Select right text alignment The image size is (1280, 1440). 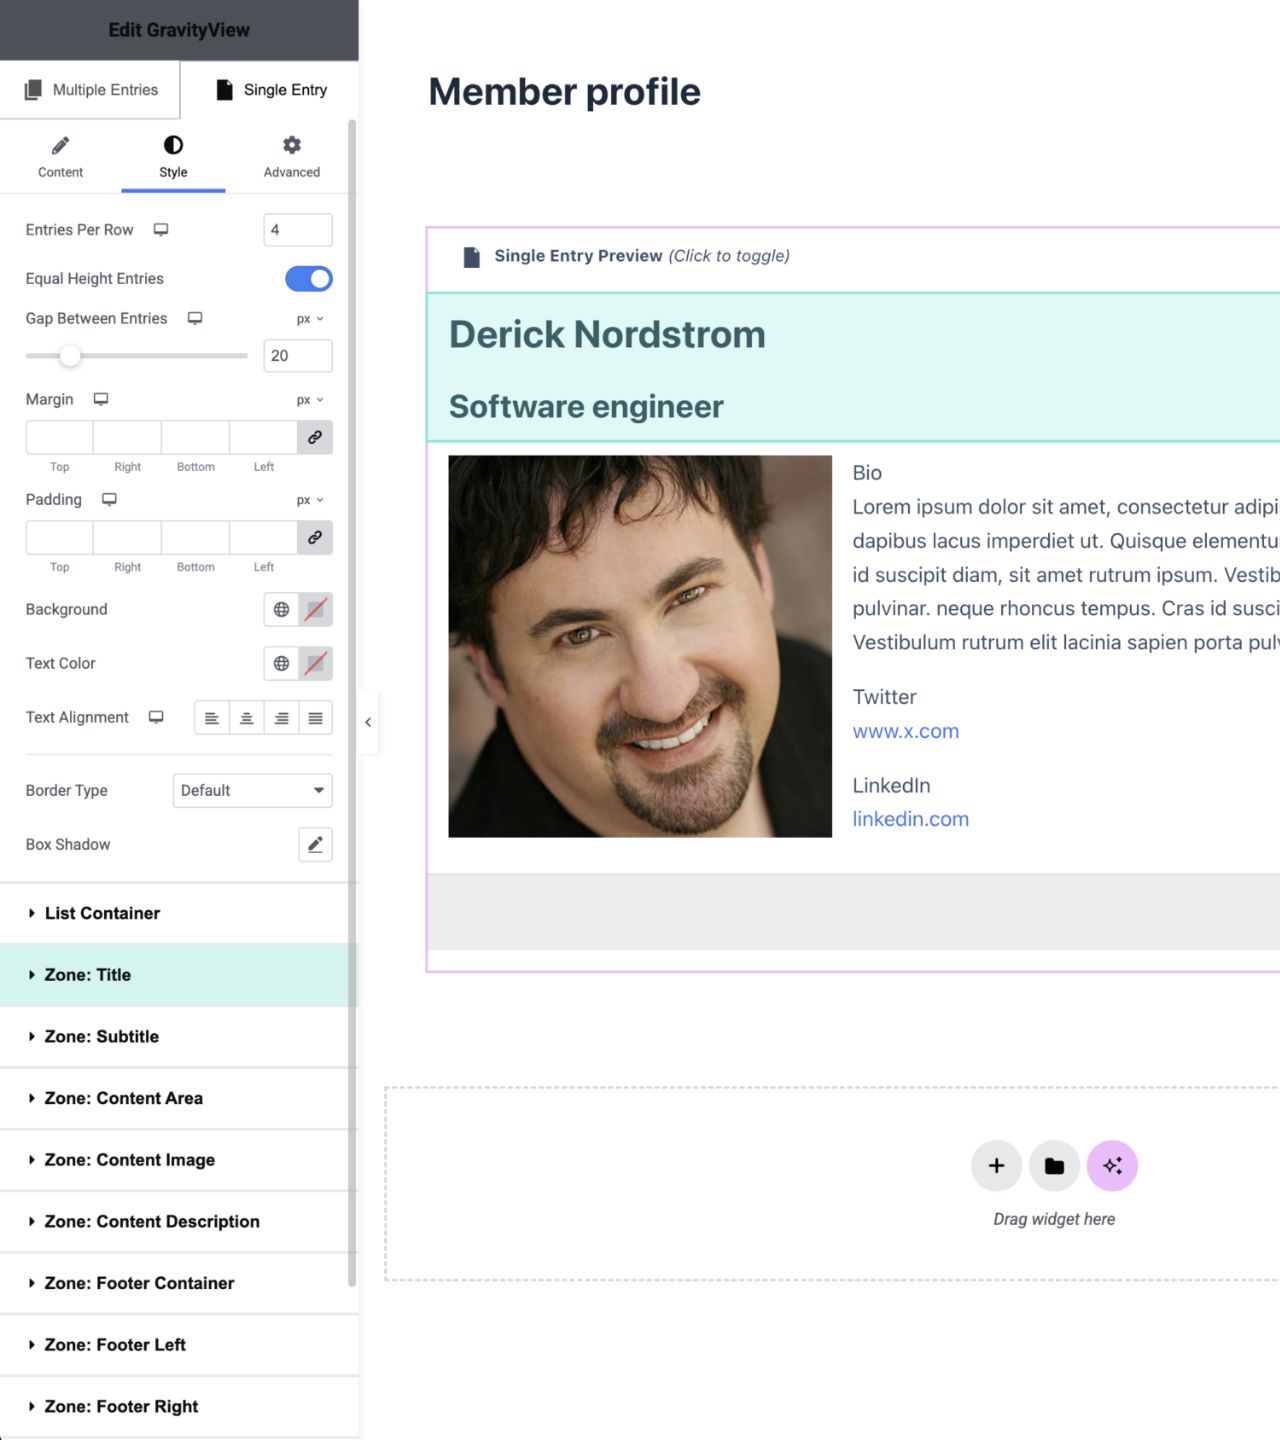tap(281, 717)
